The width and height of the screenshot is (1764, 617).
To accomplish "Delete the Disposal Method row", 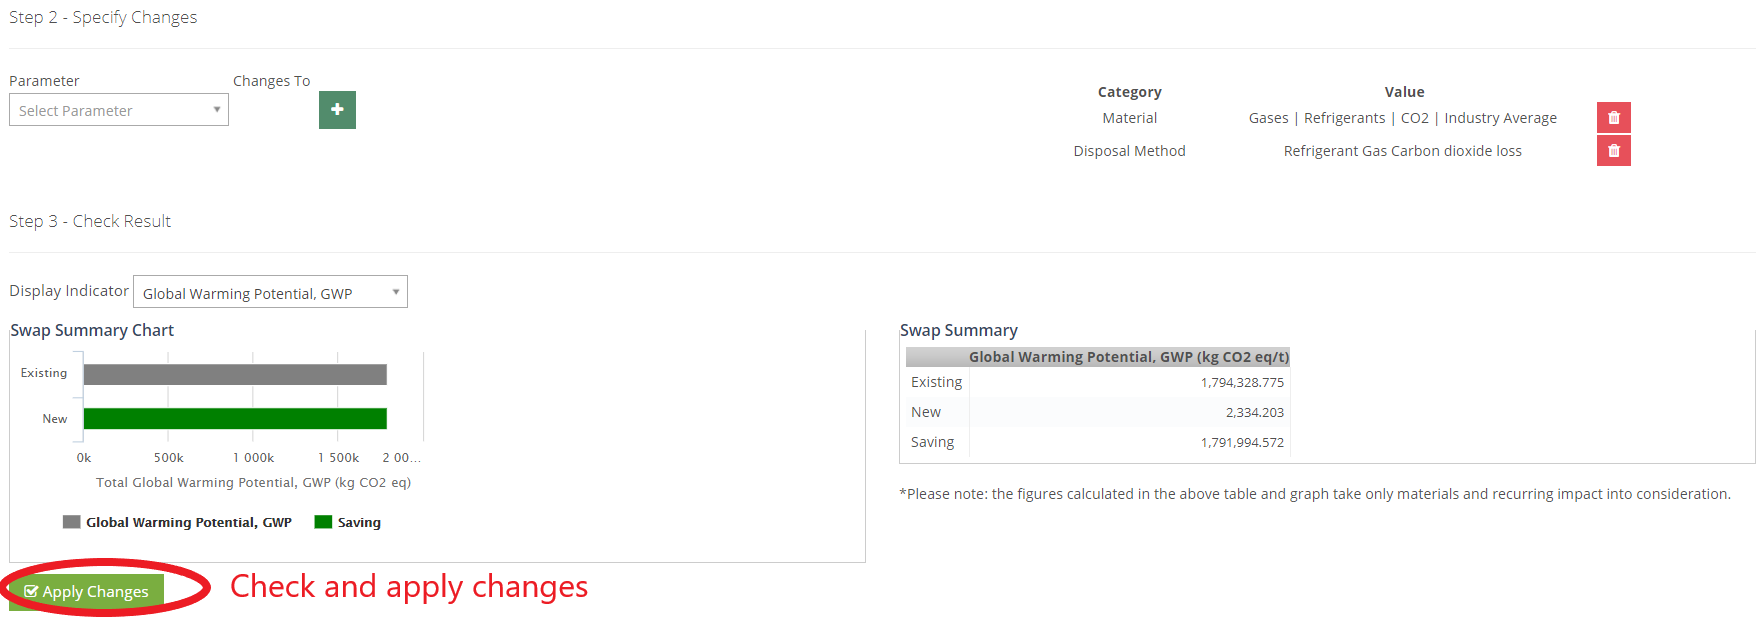I will pos(1613,151).
